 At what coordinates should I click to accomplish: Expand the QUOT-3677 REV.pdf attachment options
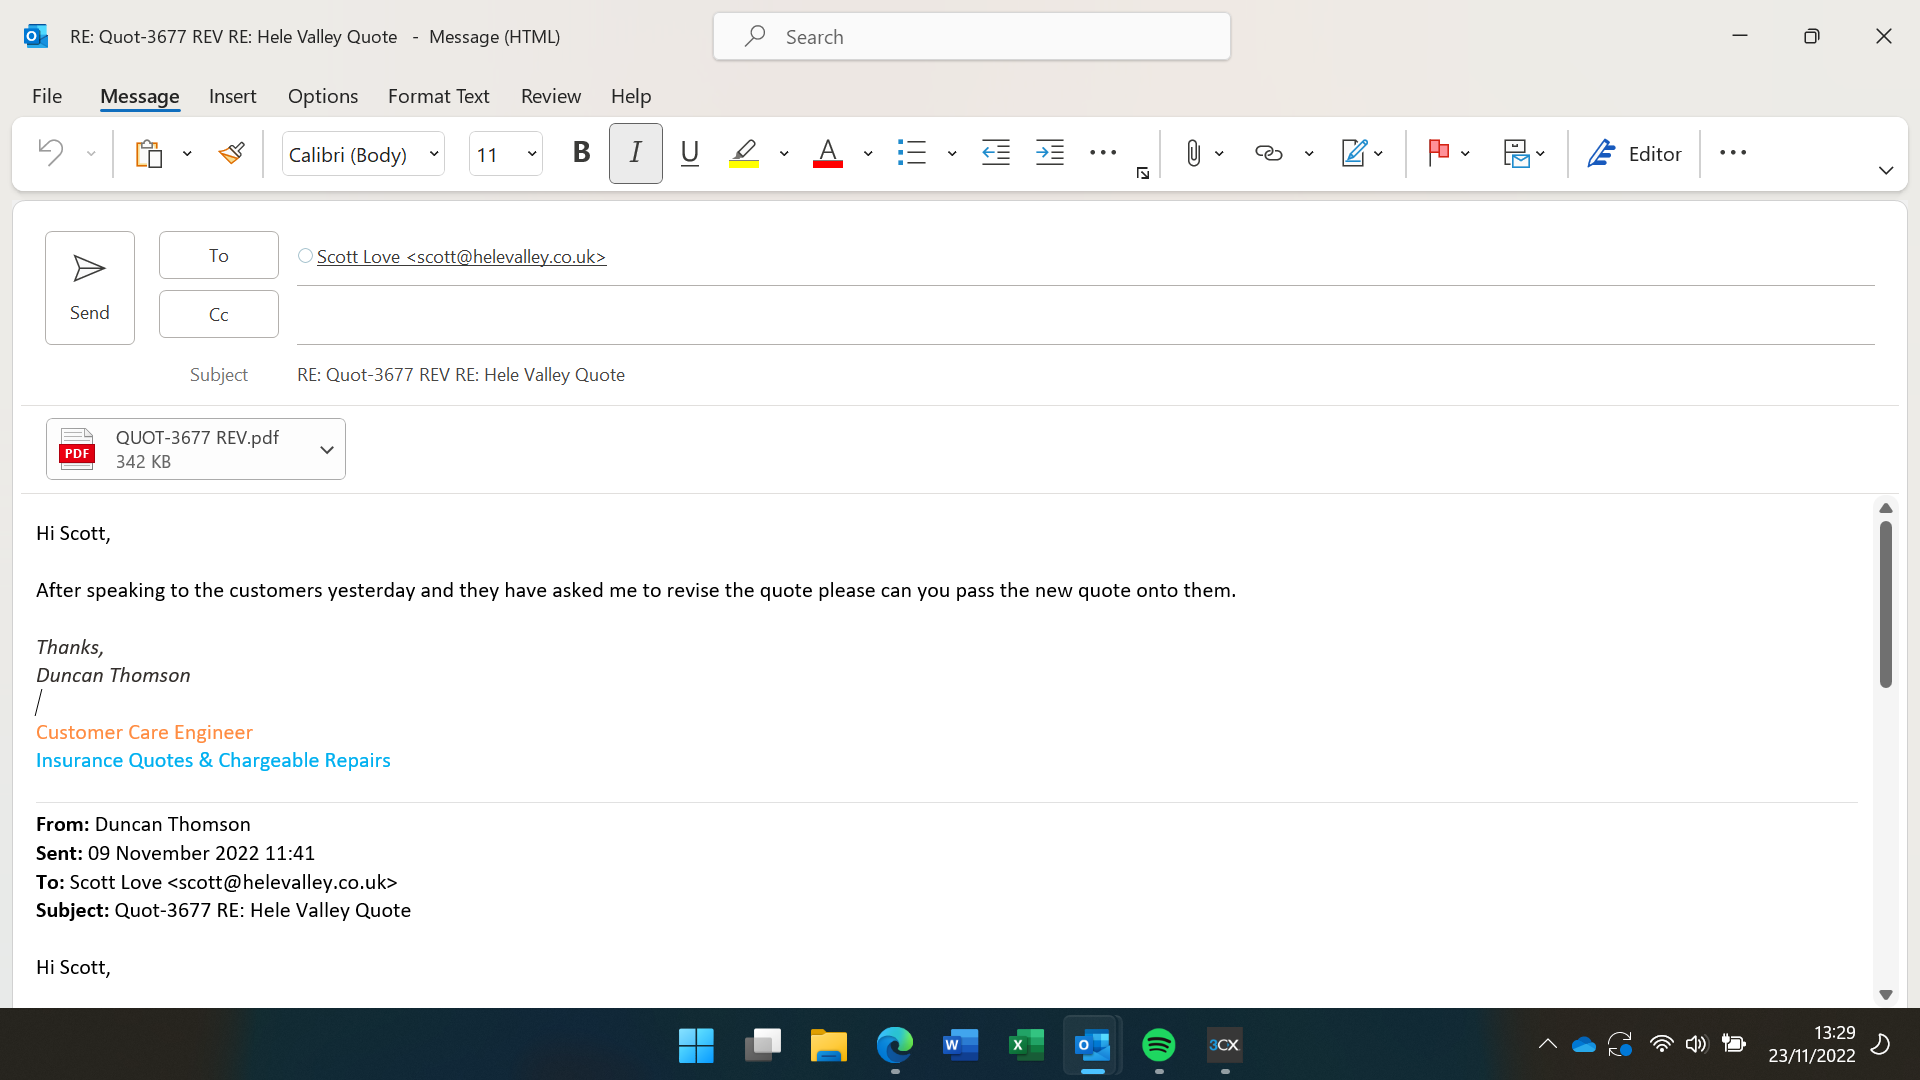click(326, 450)
